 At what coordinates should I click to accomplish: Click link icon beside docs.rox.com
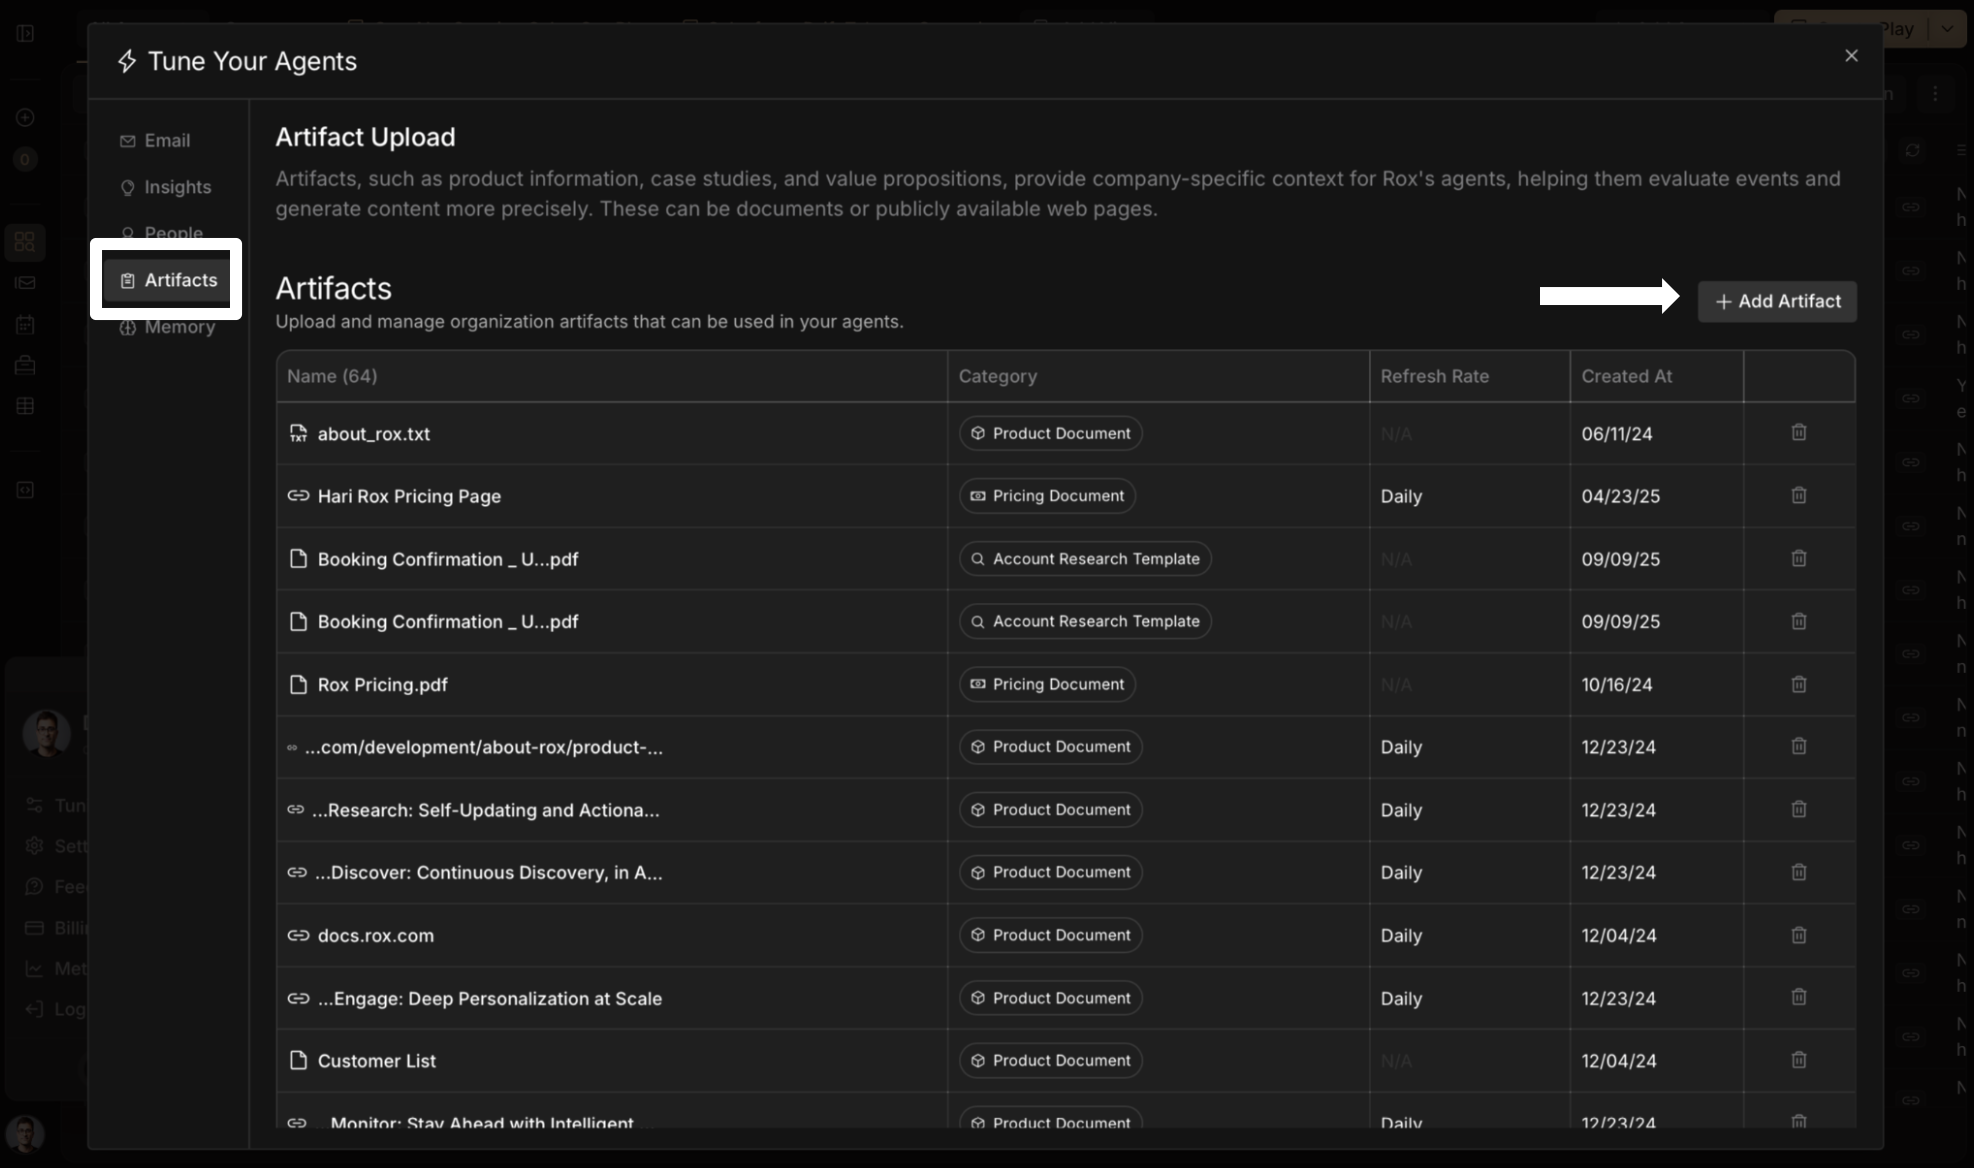pyautogui.click(x=298, y=936)
